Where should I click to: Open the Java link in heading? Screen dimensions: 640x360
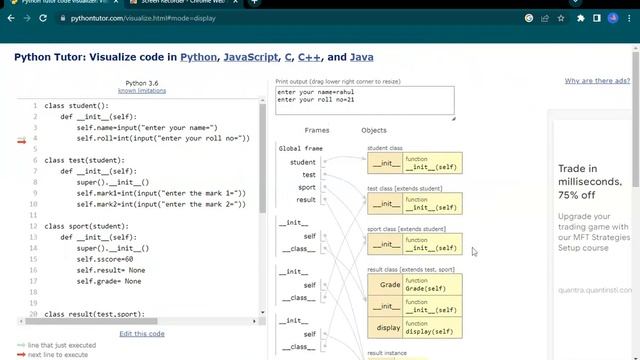tap(362, 57)
